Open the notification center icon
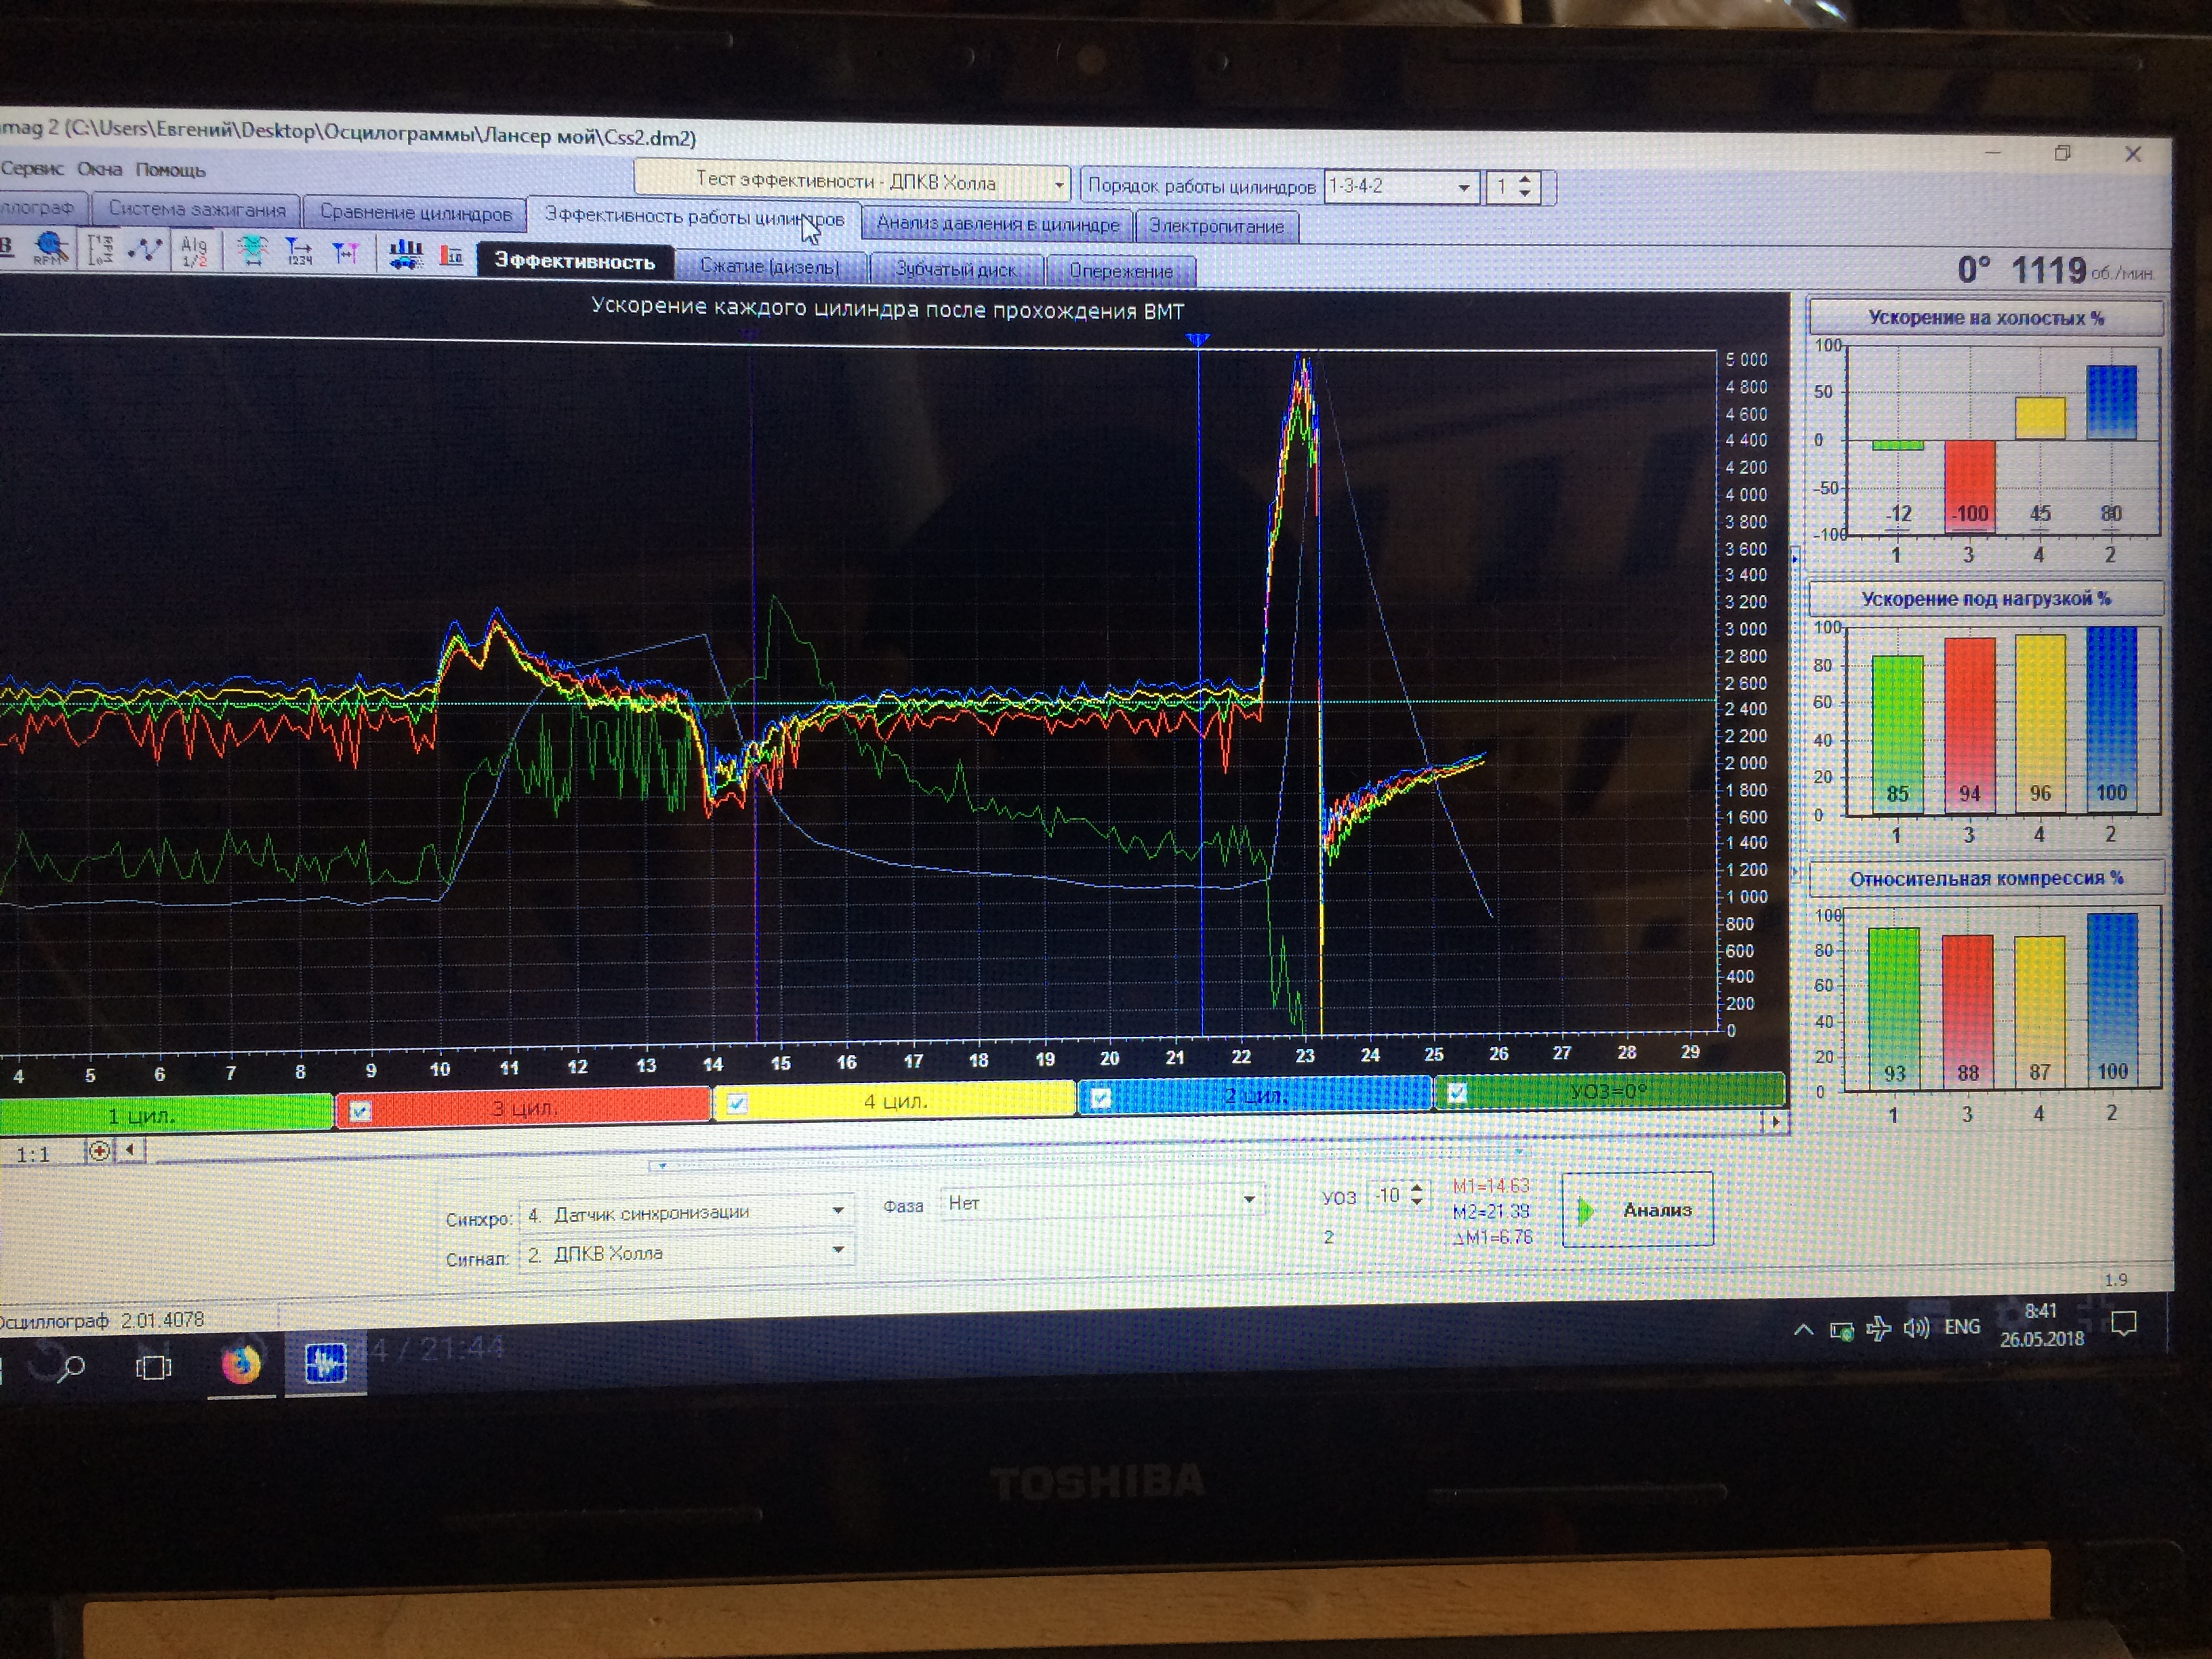Screen dimensions: 2212x1659 [x=2123, y=1325]
